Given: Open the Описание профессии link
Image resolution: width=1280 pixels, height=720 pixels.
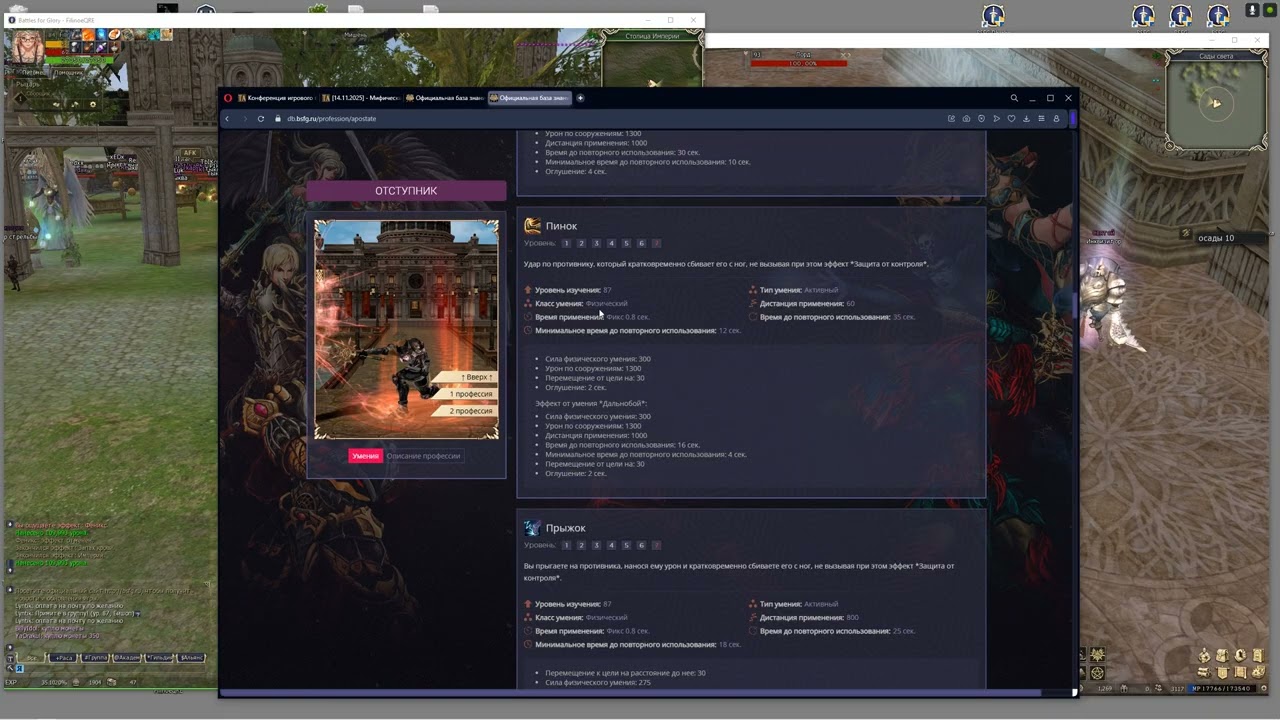Looking at the screenshot, I should (x=423, y=456).
